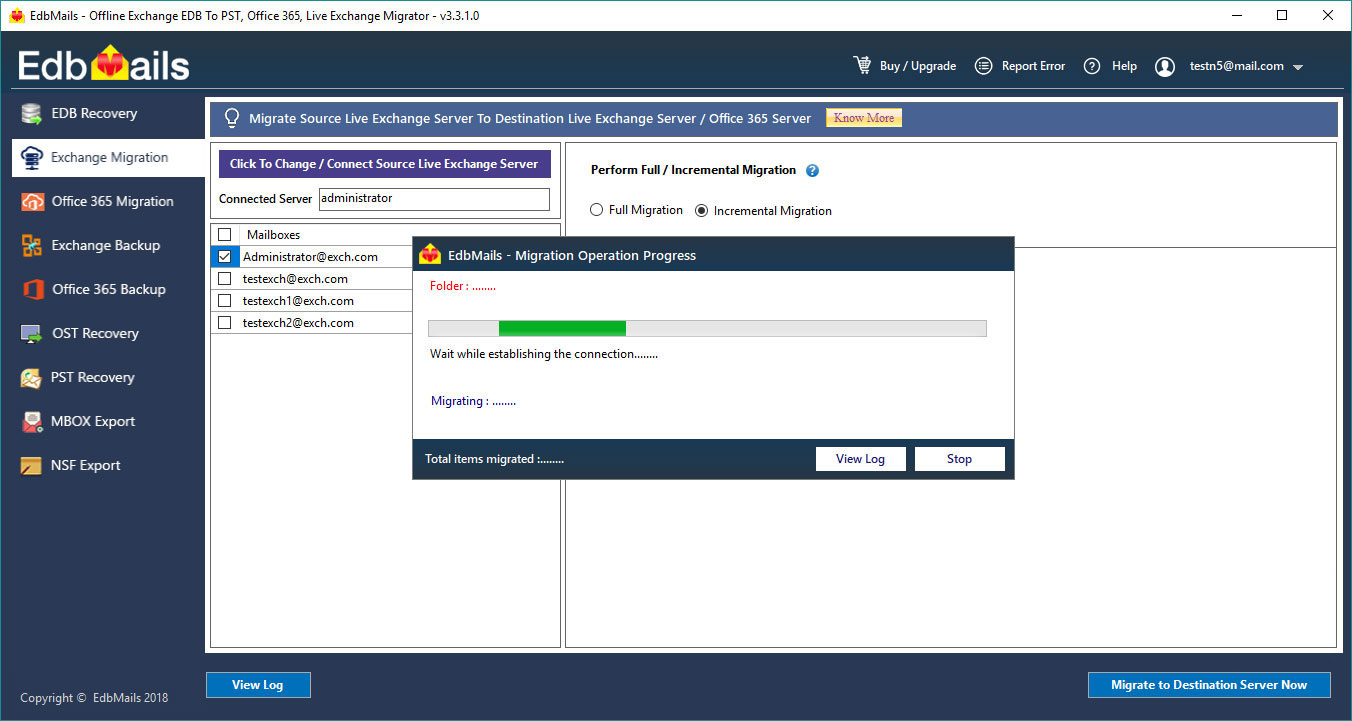
Task: Click the Buy / Upgrade cart icon
Action: click(x=862, y=65)
